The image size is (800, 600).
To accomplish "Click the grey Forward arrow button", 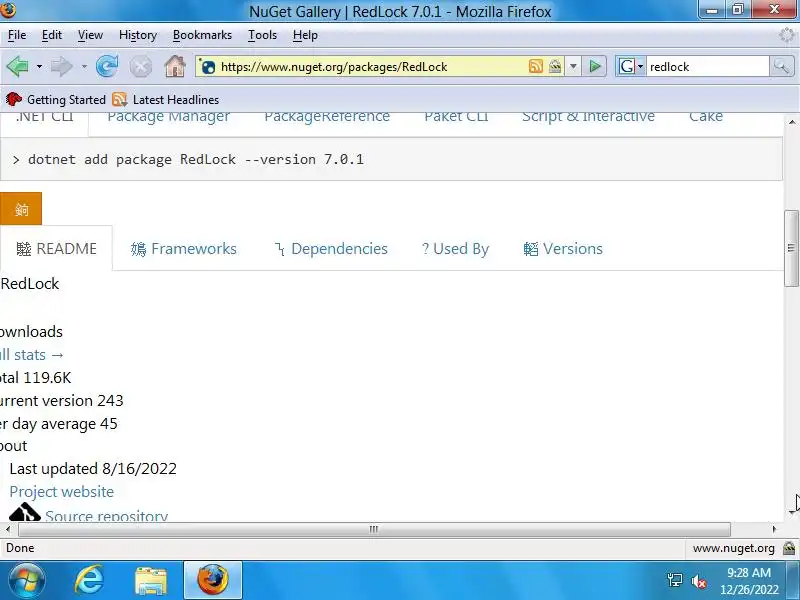I will click(x=61, y=66).
